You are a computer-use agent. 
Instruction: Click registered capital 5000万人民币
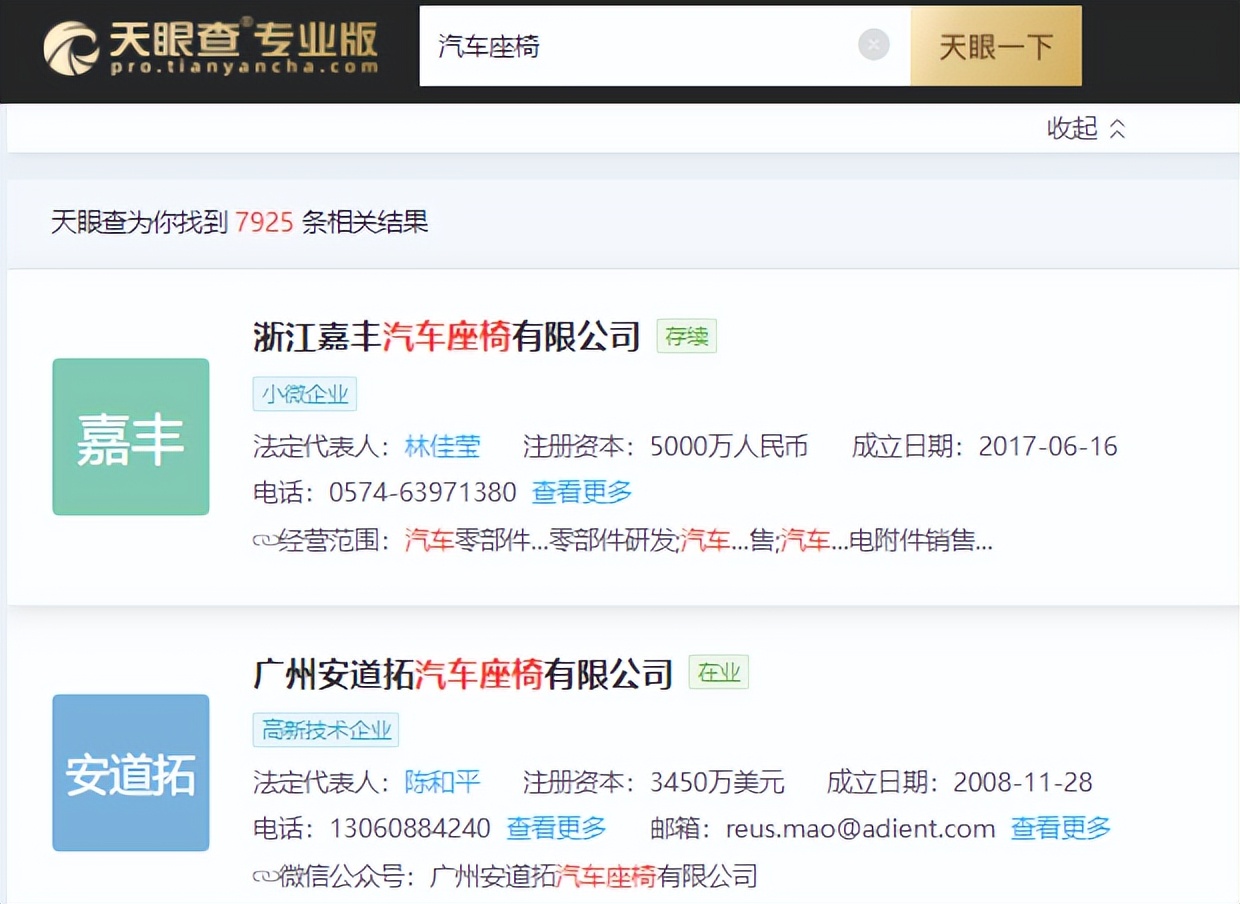click(x=729, y=446)
